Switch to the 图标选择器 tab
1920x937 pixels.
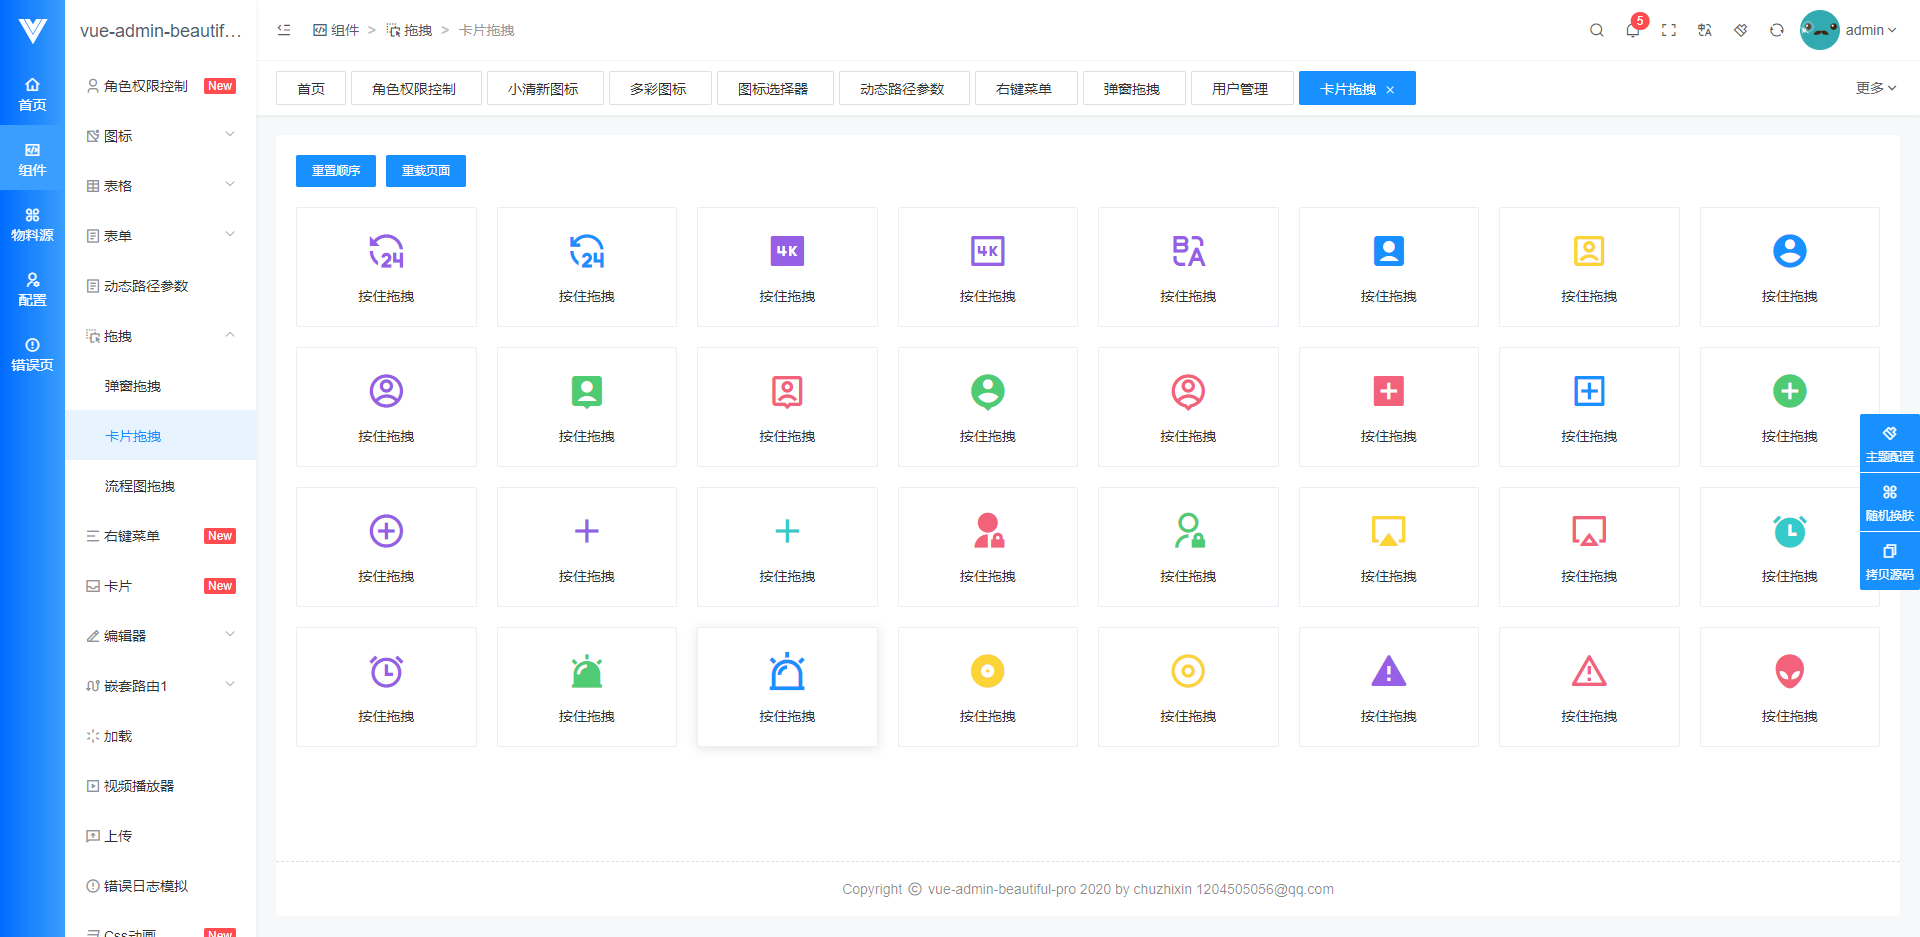tap(773, 88)
